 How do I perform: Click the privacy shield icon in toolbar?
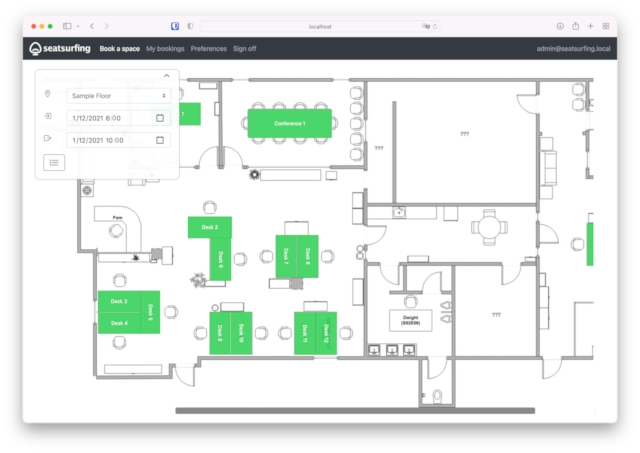coord(190,26)
